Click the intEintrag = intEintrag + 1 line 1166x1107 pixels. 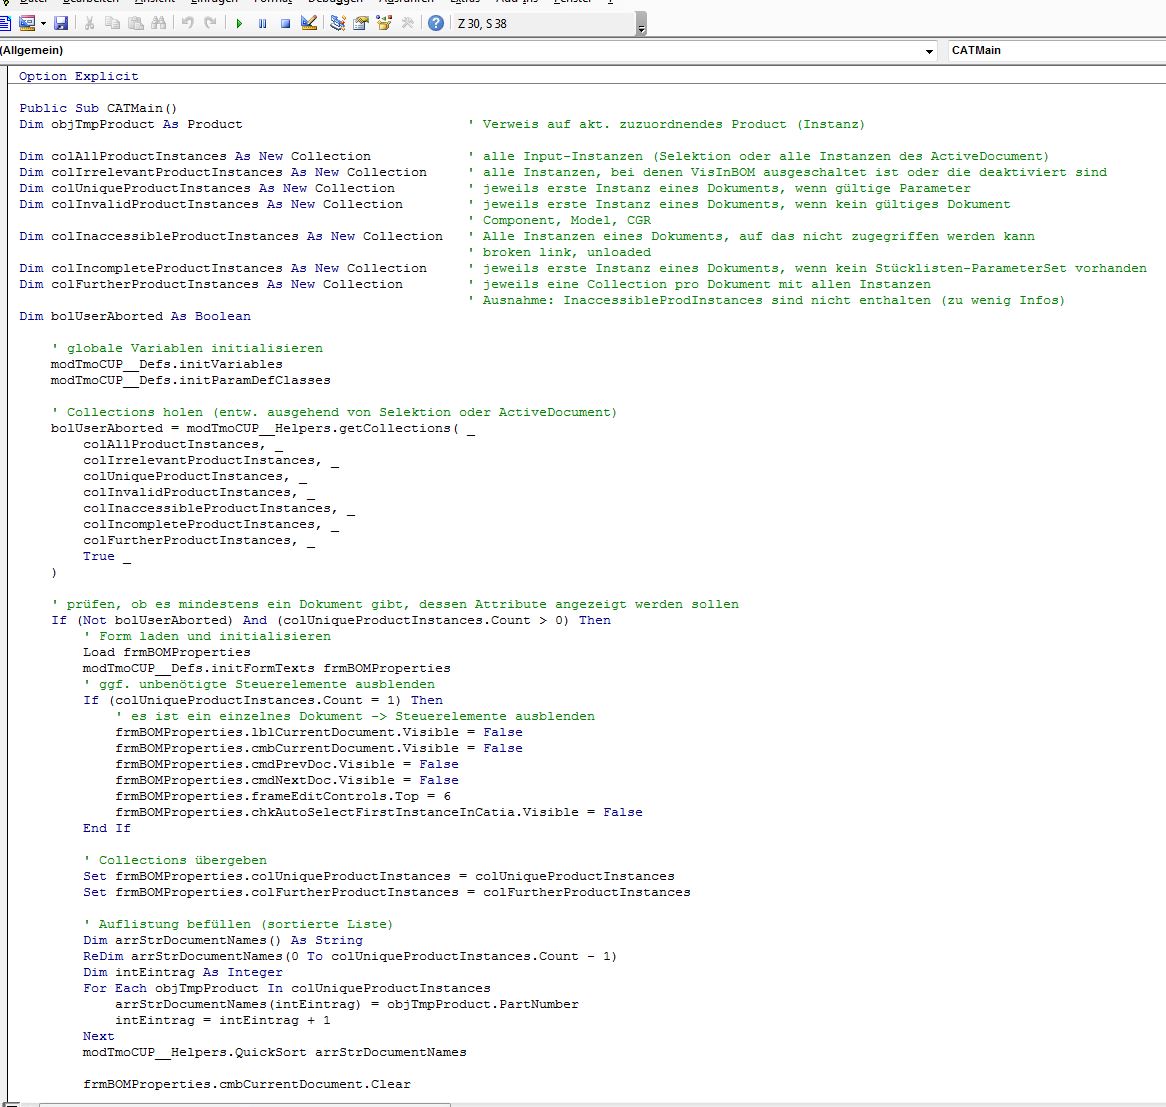pyautogui.click(x=223, y=1020)
